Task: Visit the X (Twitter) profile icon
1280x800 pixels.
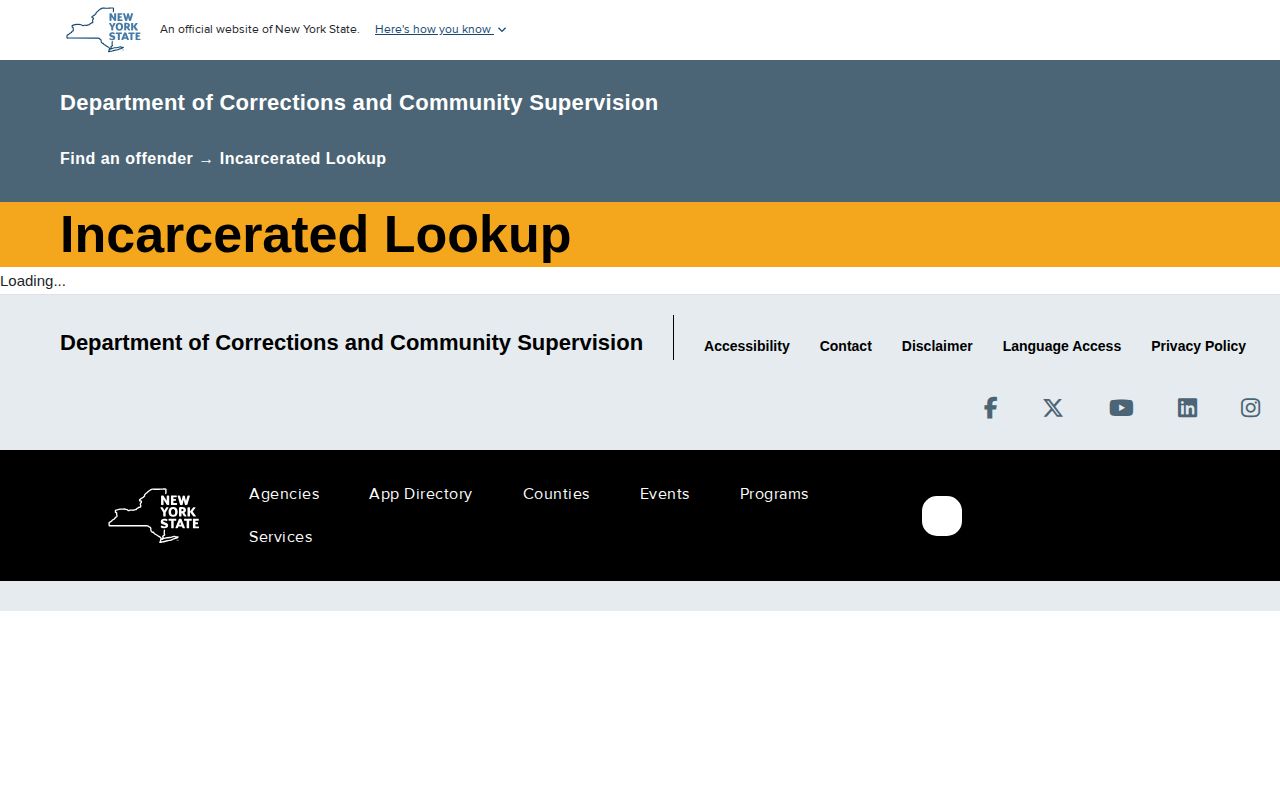Action: (1053, 408)
